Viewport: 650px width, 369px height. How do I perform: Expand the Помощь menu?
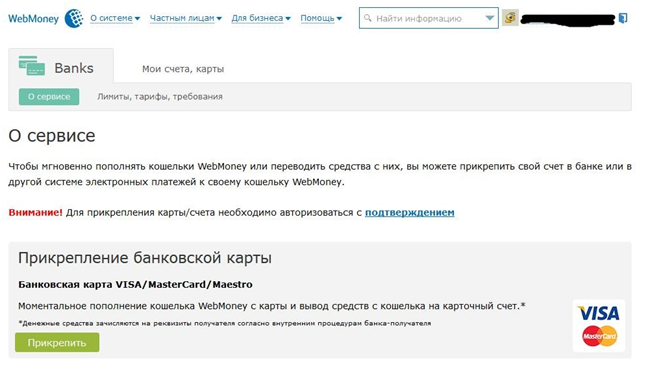(x=321, y=18)
